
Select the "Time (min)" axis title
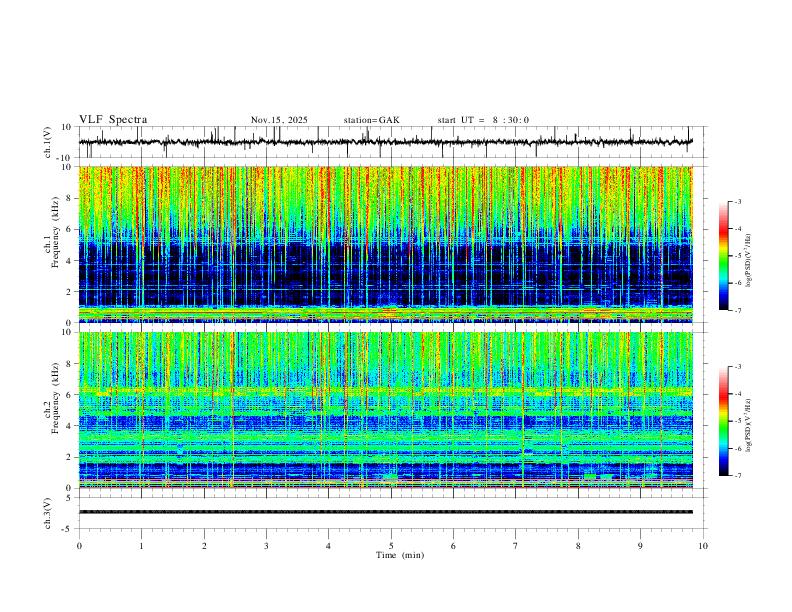coord(400,555)
